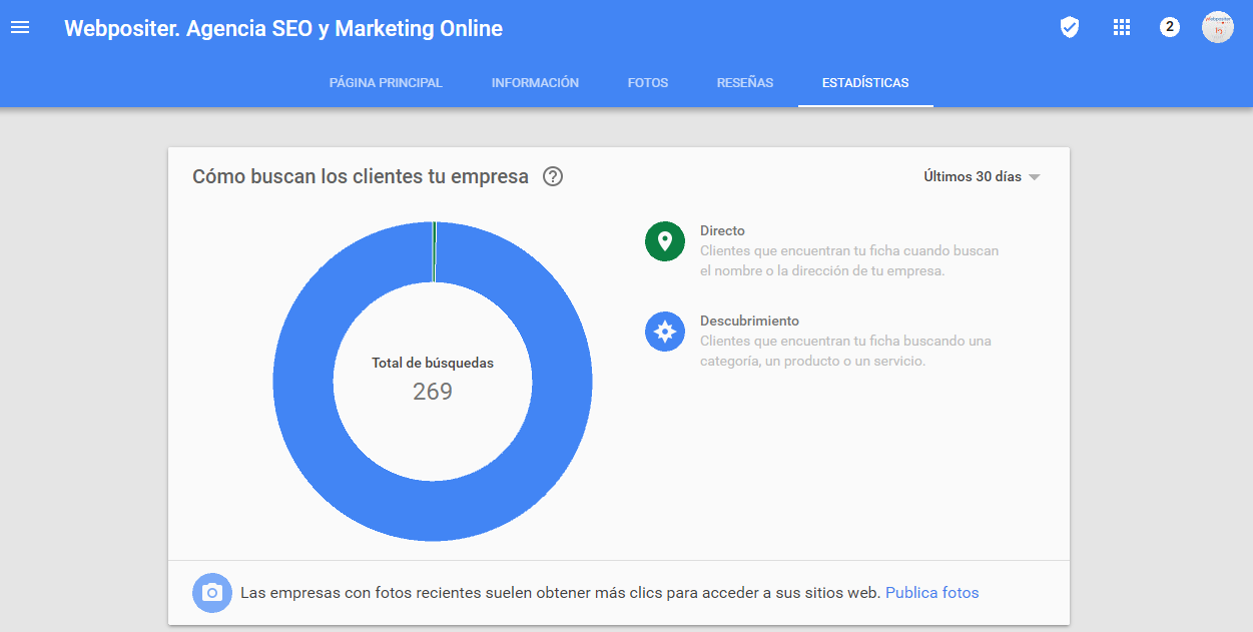Viewport: 1253px width, 632px height.
Task: View the 2 notifications badge
Action: (x=1169, y=27)
